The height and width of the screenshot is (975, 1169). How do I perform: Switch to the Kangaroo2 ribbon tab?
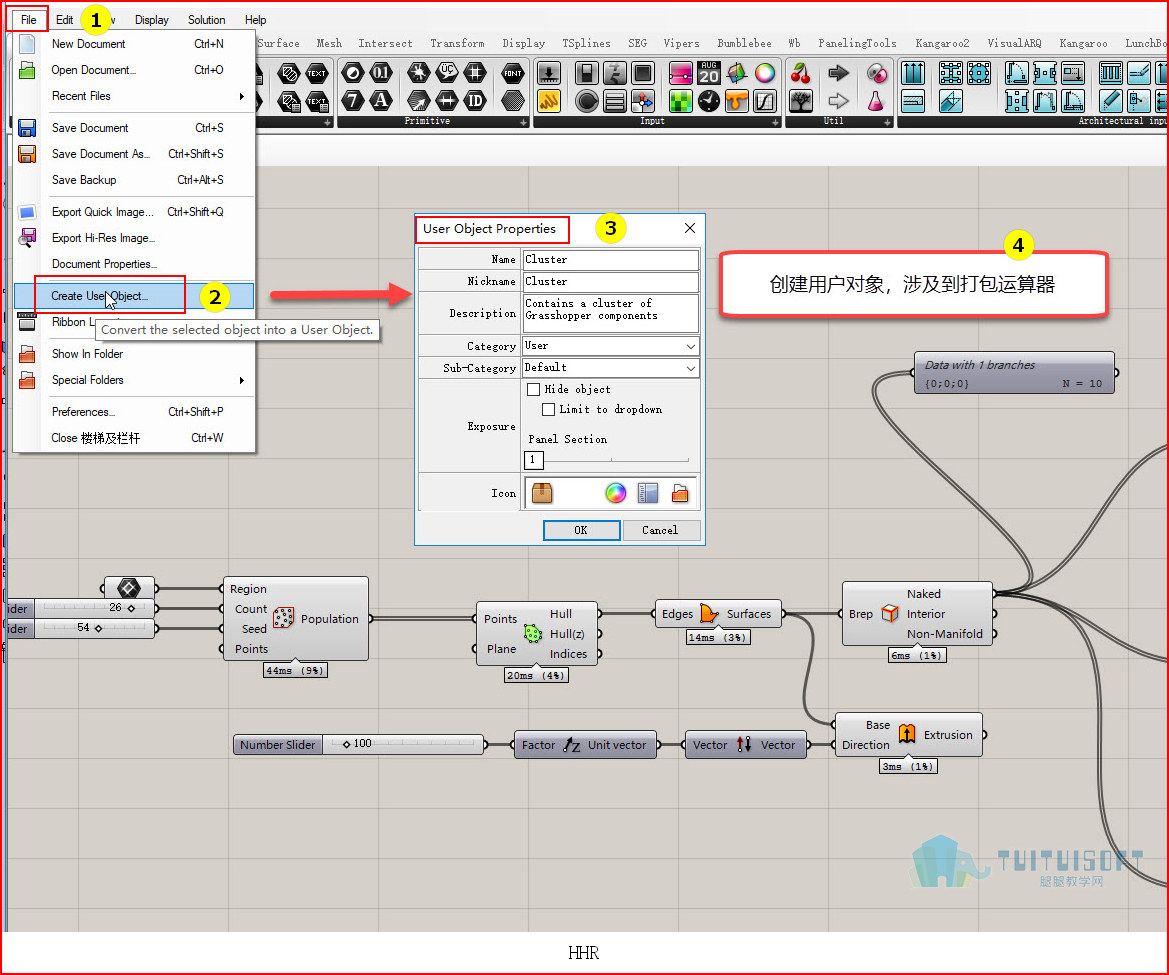[942, 43]
